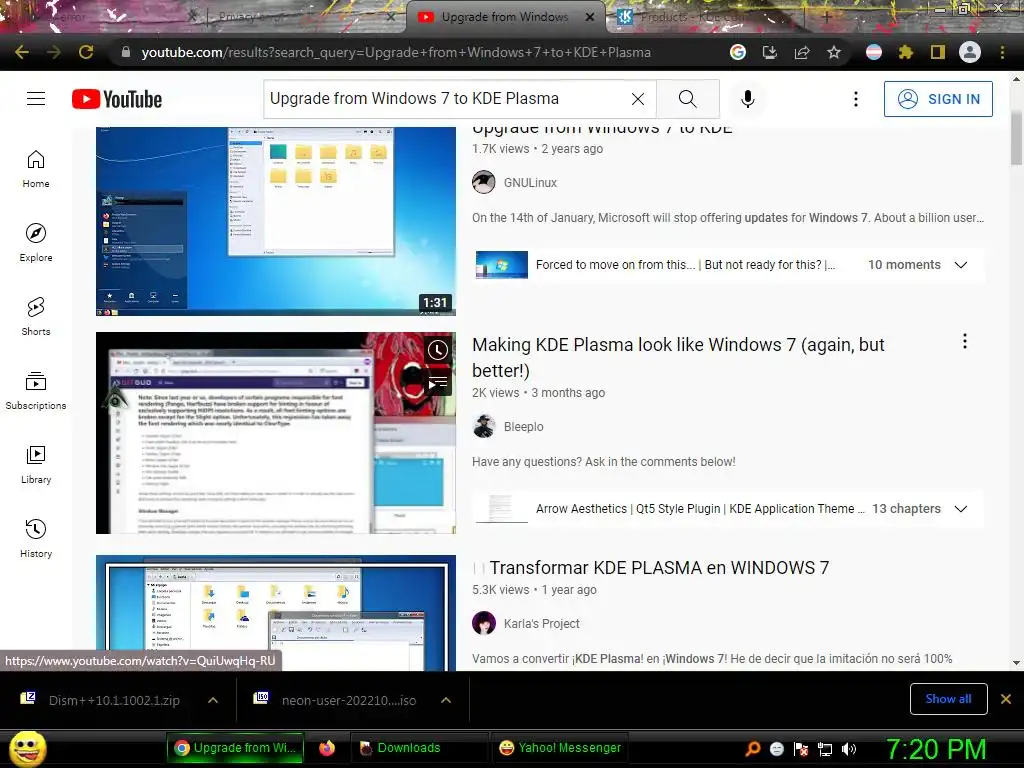Add Bleeplo video to queue

pos(438,382)
